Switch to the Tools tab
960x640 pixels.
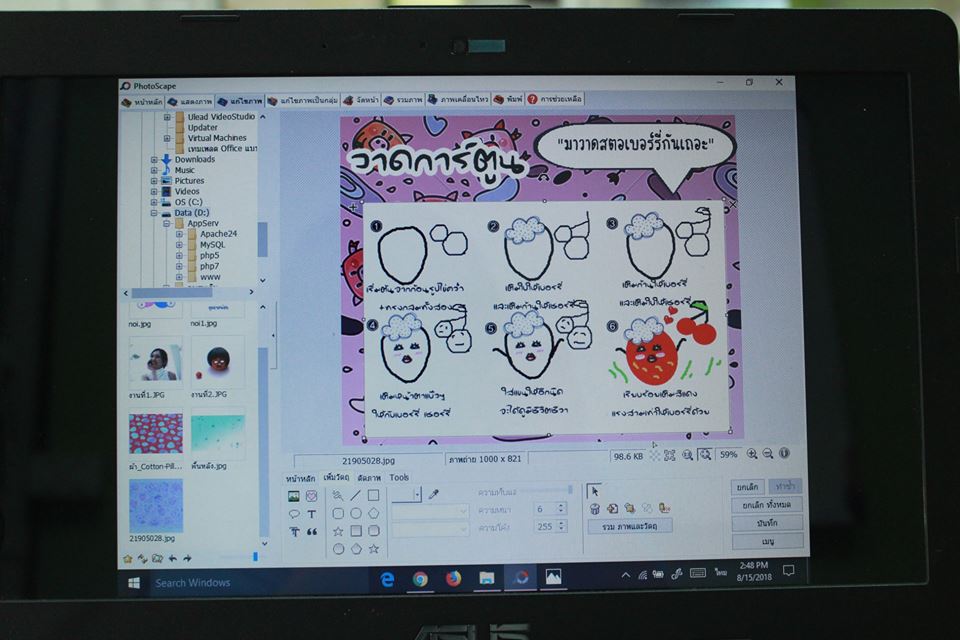coord(399,478)
